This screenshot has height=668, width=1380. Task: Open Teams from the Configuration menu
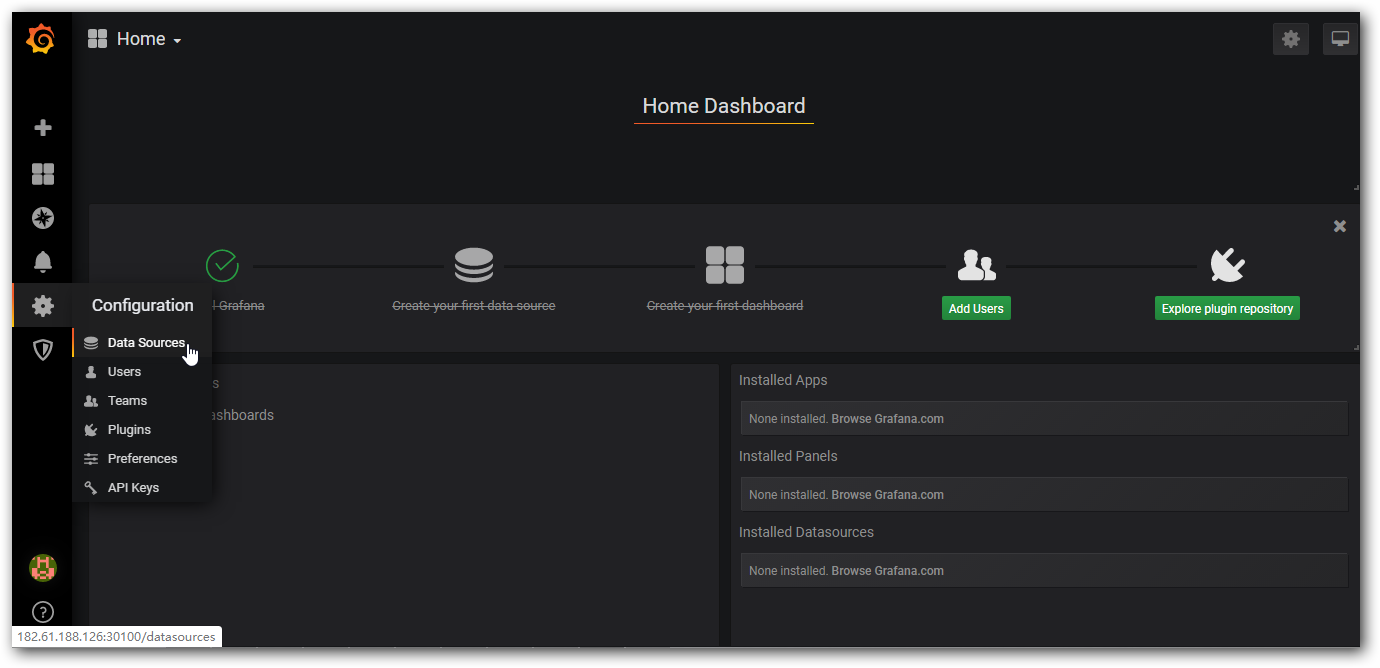[127, 401]
